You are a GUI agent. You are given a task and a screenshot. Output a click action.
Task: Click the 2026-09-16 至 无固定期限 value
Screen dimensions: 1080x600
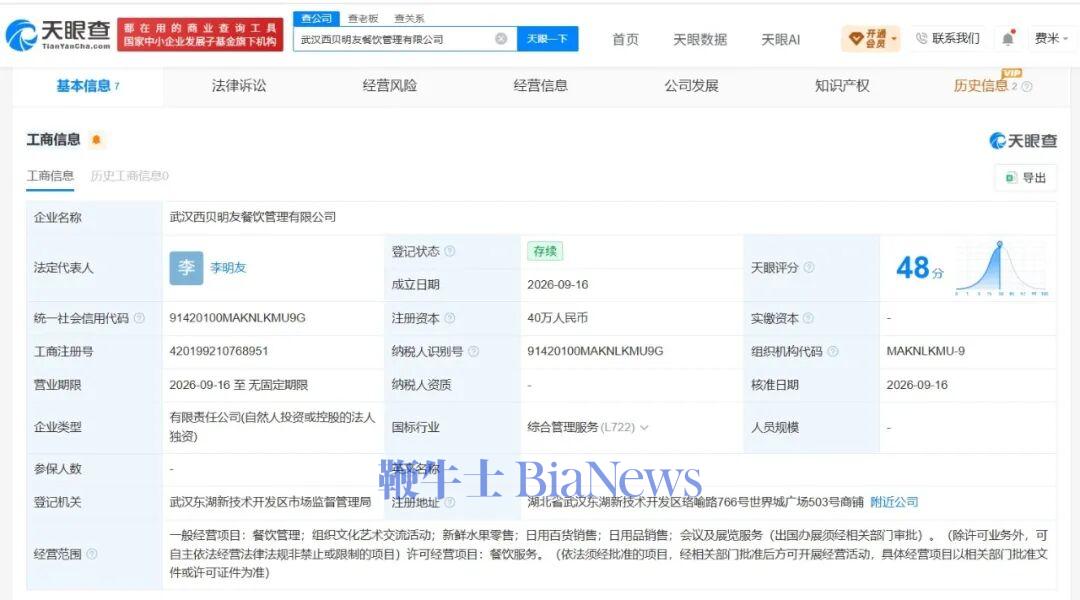point(238,385)
